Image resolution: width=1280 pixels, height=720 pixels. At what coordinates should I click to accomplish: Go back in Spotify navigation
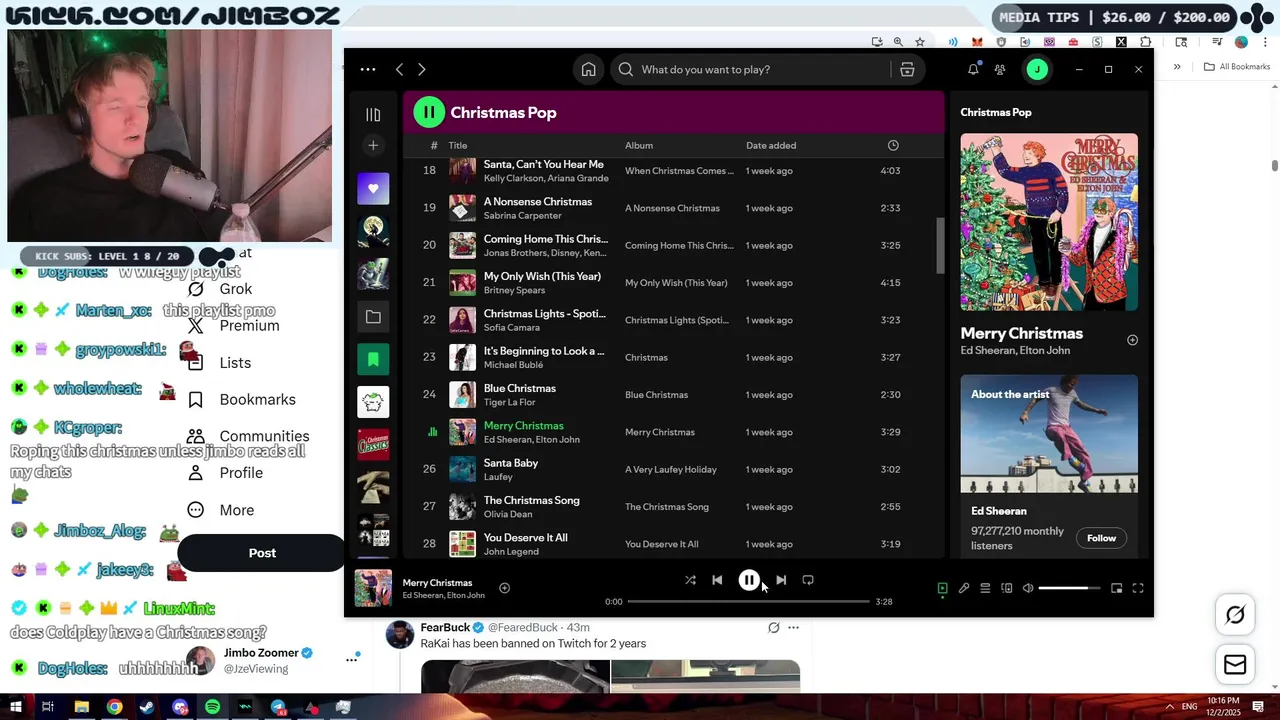pyautogui.click(x=399, y=70)
